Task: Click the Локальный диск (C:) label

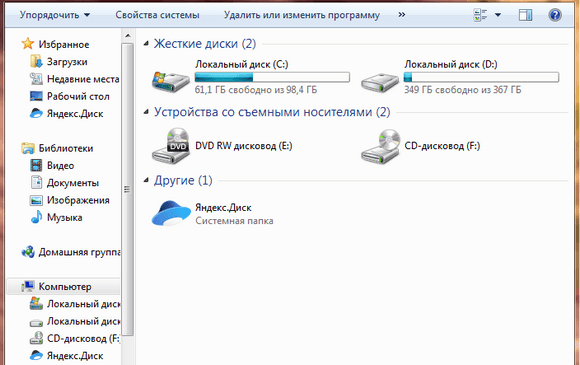Action: click(x=242, y=64)
